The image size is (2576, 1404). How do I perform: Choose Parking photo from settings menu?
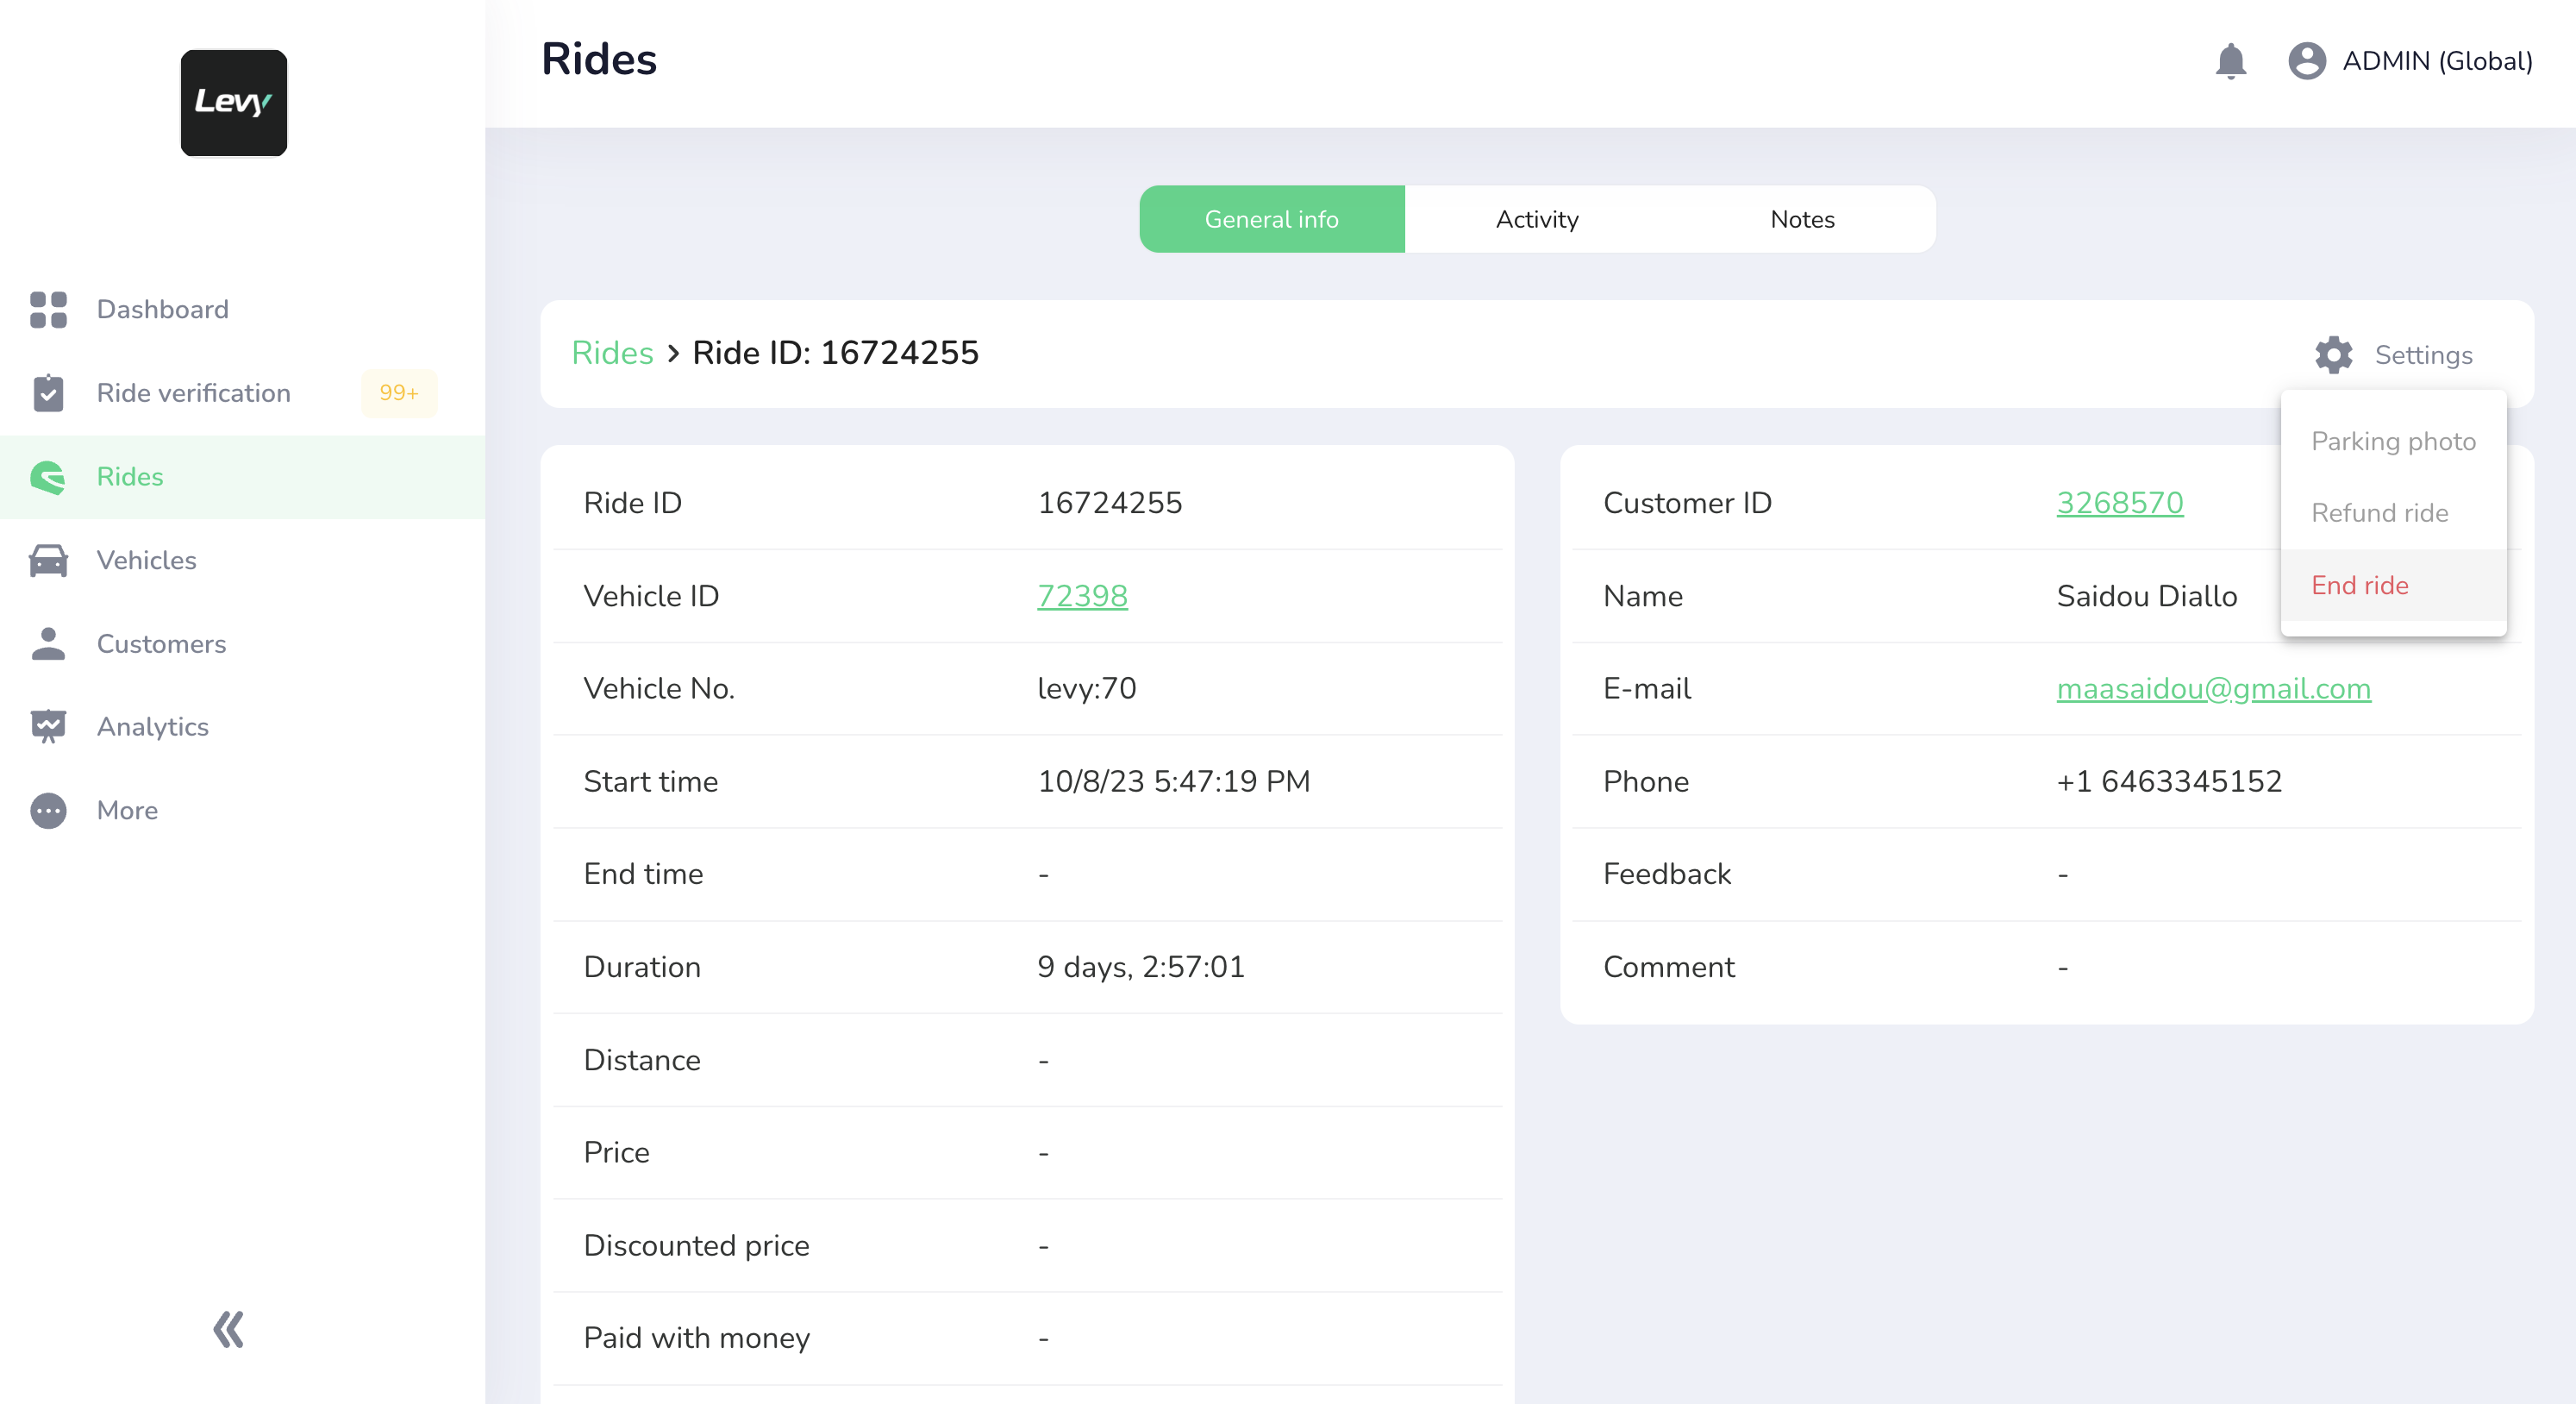[2393, 441]
